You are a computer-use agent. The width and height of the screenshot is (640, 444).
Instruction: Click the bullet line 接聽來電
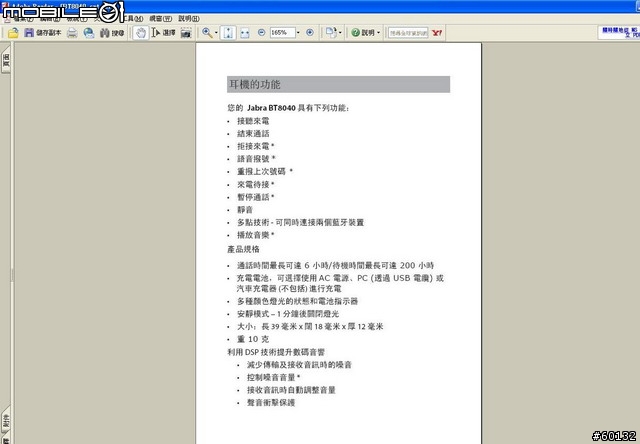pyautogui.click(x=253, y=121)
